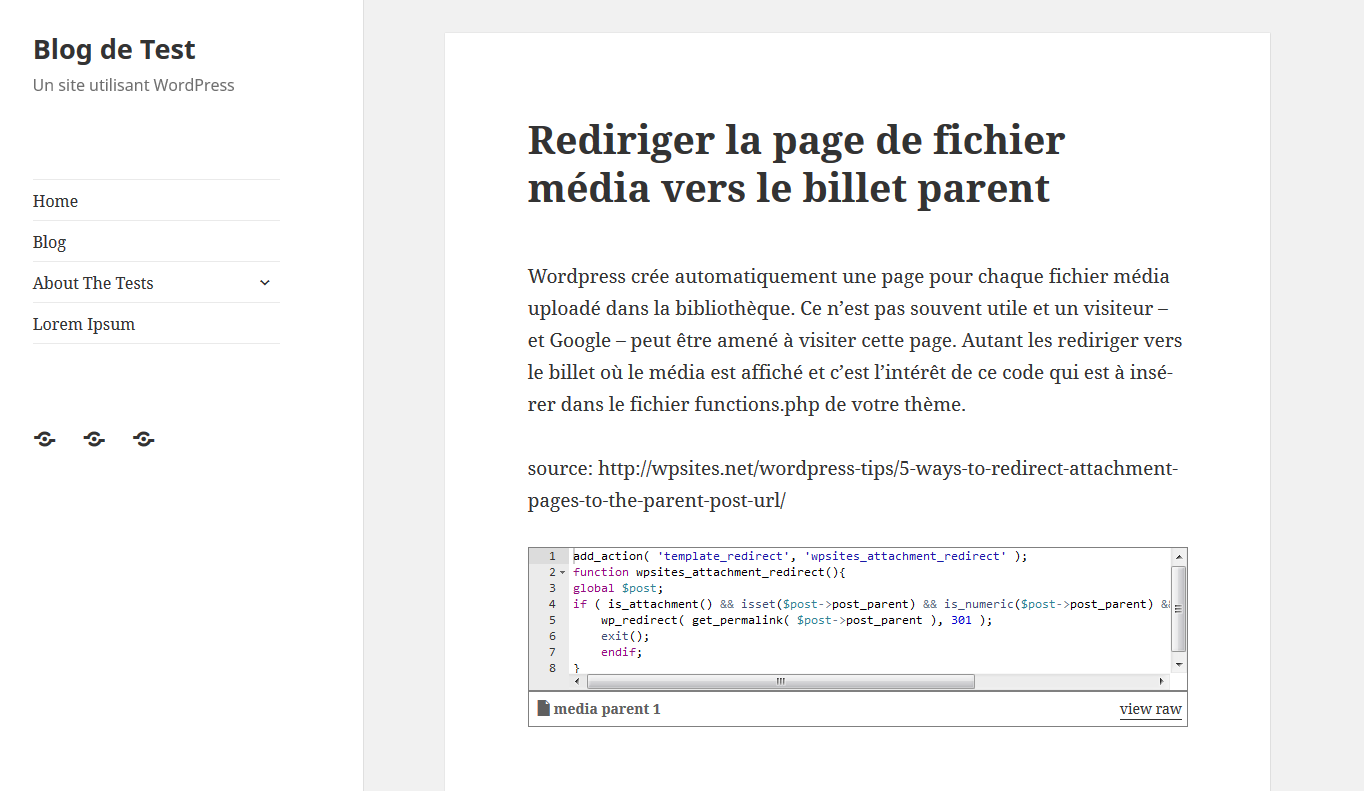Open the rightmost social link icon in sidebar
This screenshot has height=791, width=1364.
(144, 439)
